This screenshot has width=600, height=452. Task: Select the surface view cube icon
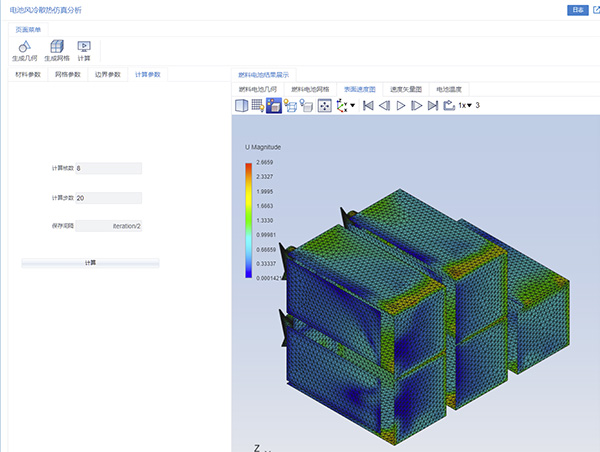pyautogui.click(x=241, y=105)
